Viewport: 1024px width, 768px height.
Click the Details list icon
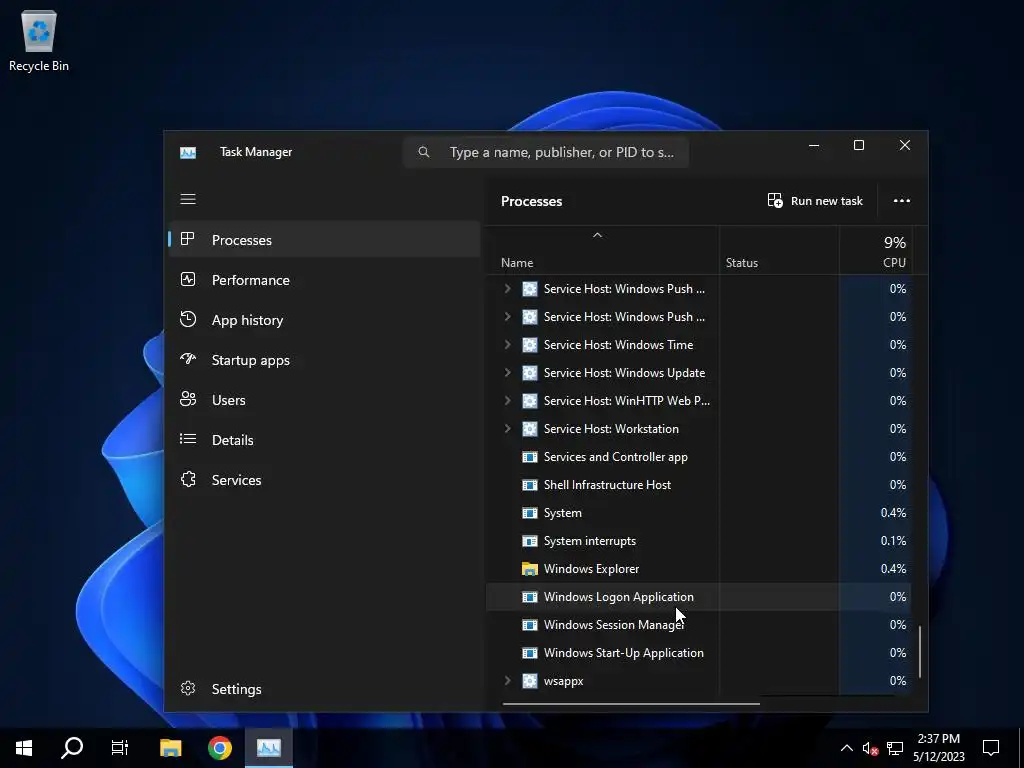tap(187, 439)
